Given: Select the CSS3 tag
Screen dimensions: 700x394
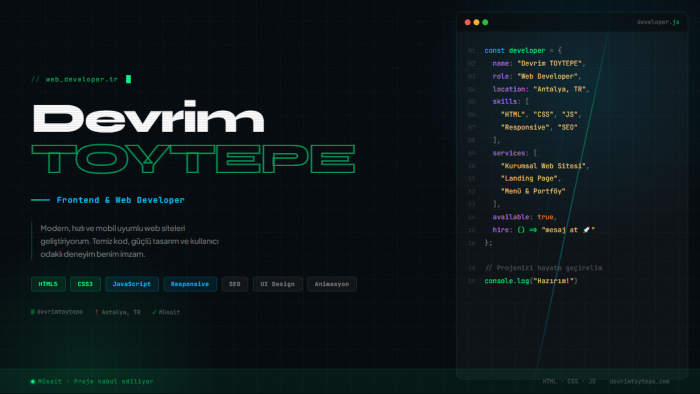Looking at the screenshot, I should point(85,284).
